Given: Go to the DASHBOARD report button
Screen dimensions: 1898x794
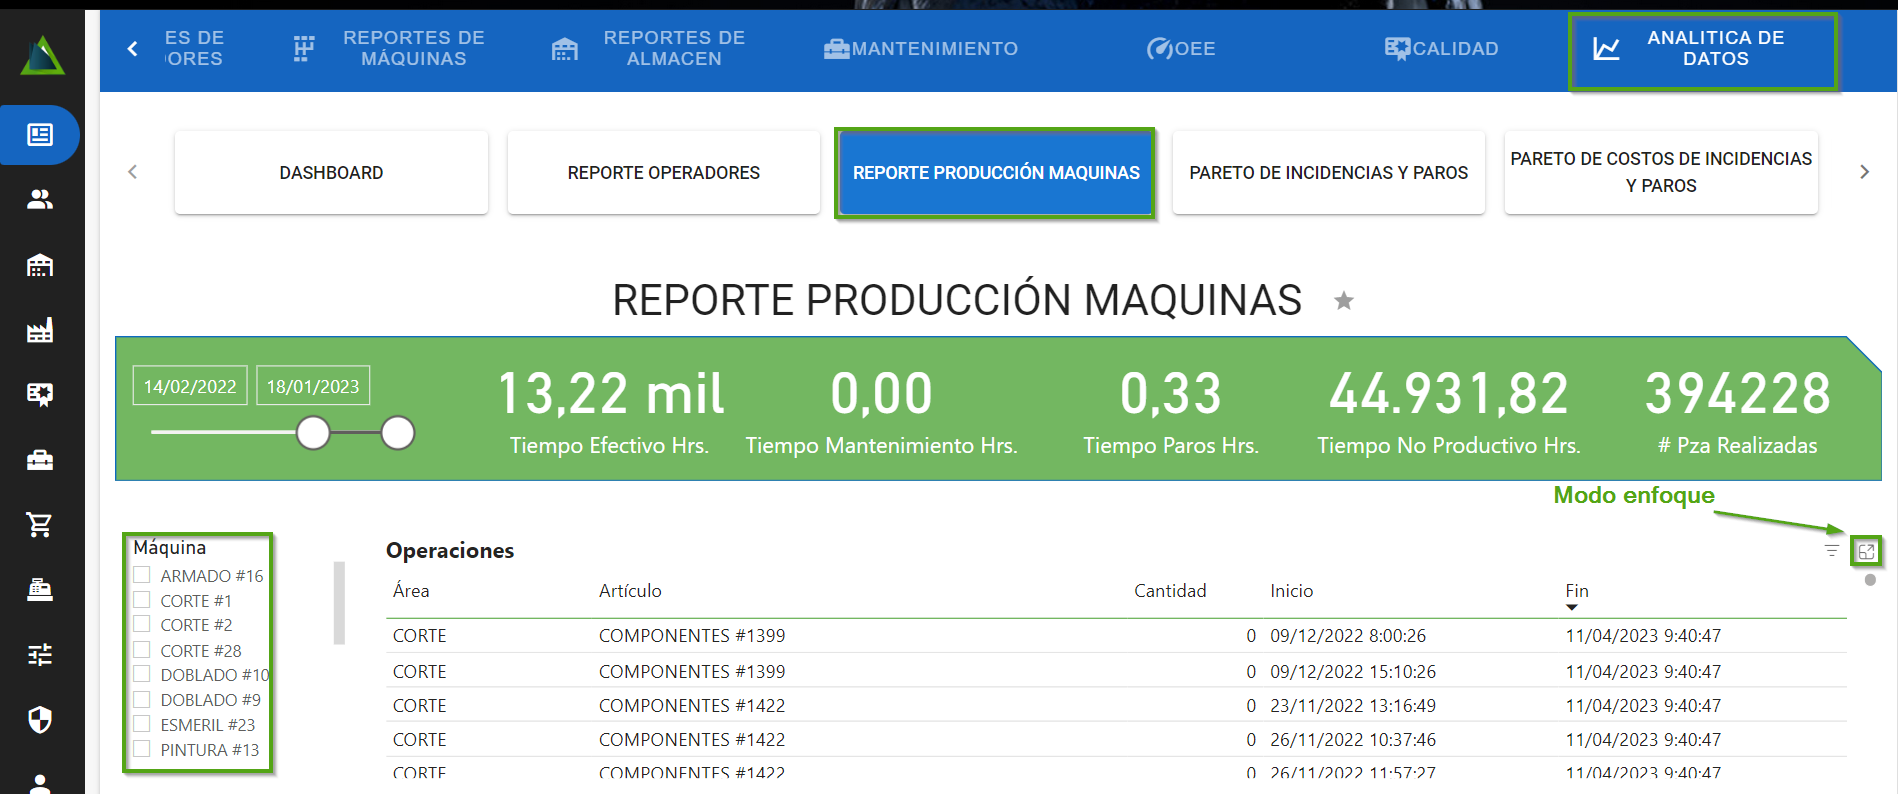Looking at the screenshot, I should (x=331, y=173).
